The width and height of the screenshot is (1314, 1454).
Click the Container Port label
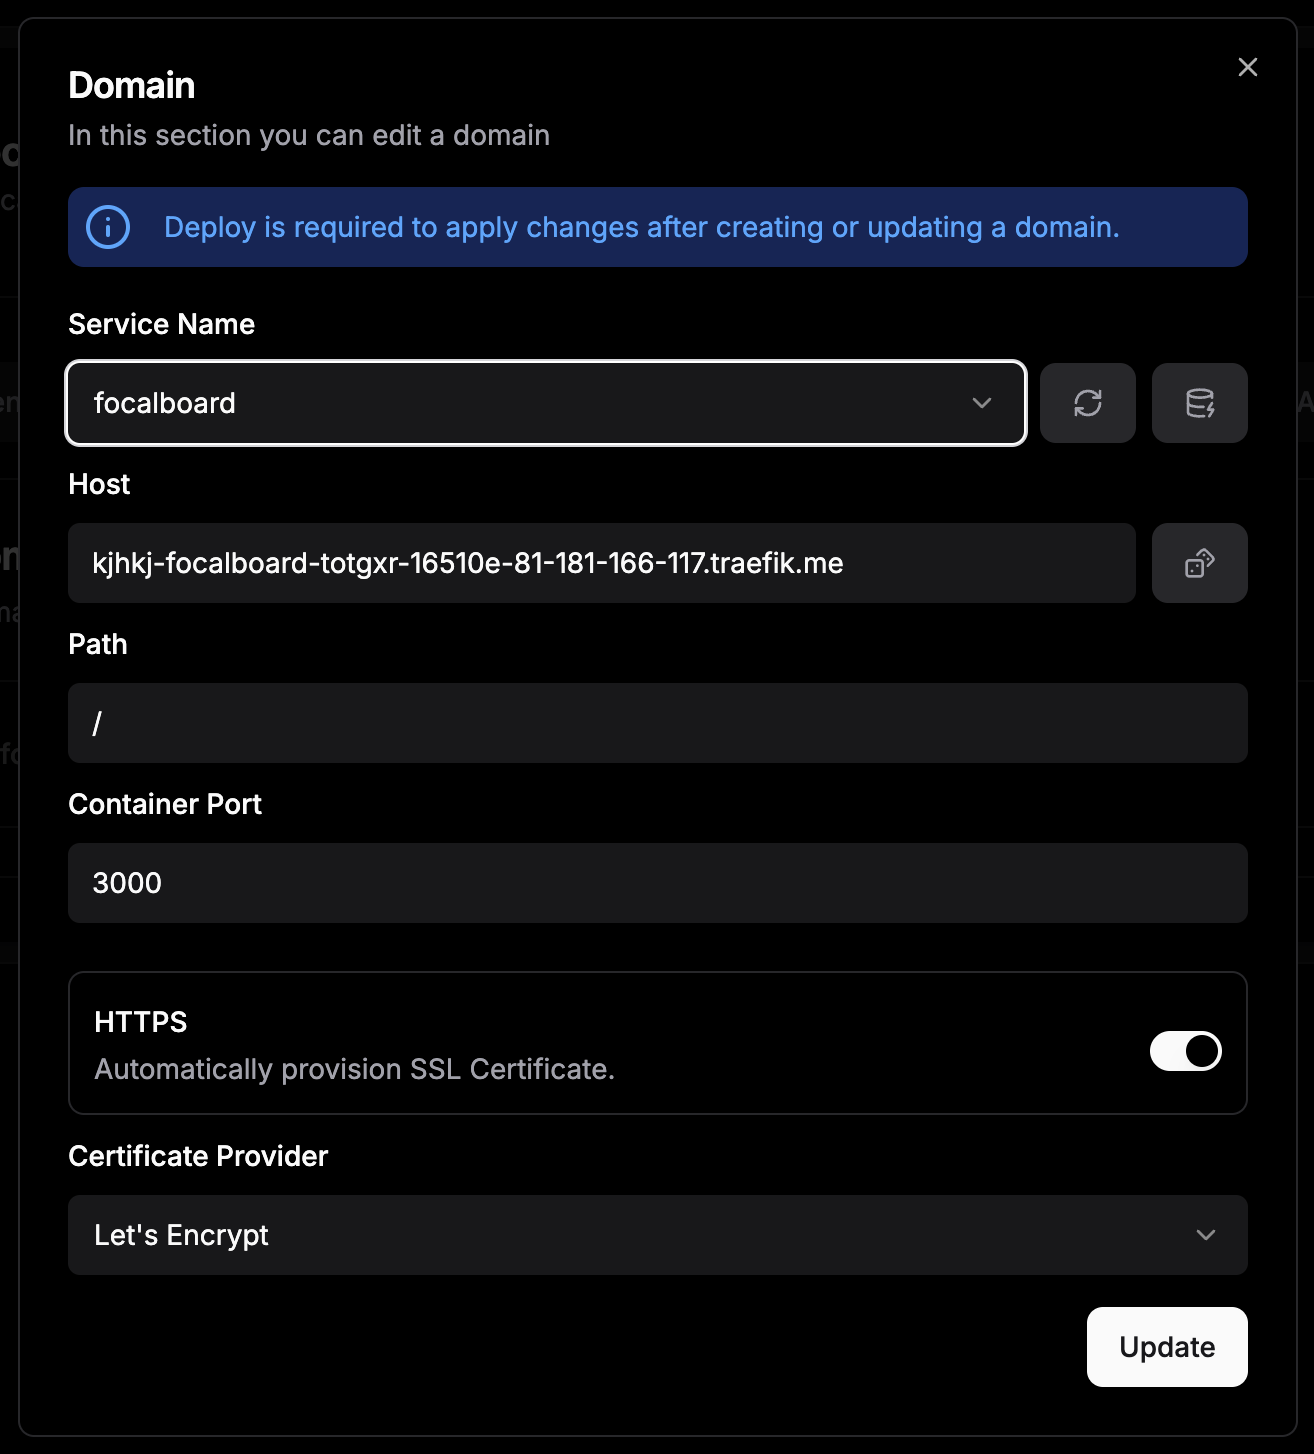point(165,804)
